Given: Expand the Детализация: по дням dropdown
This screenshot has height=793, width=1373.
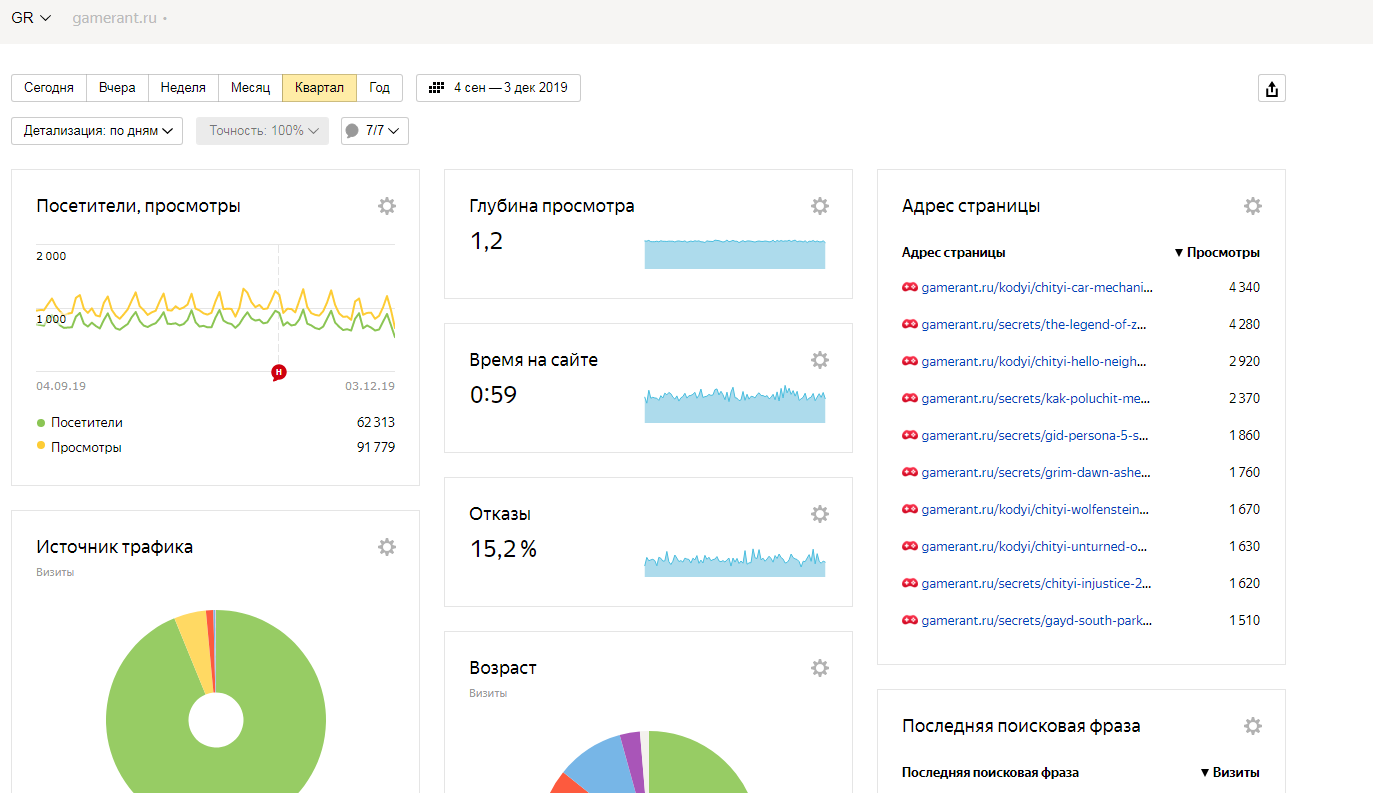Looking at the screenshot, I should (x=97, y=131).
